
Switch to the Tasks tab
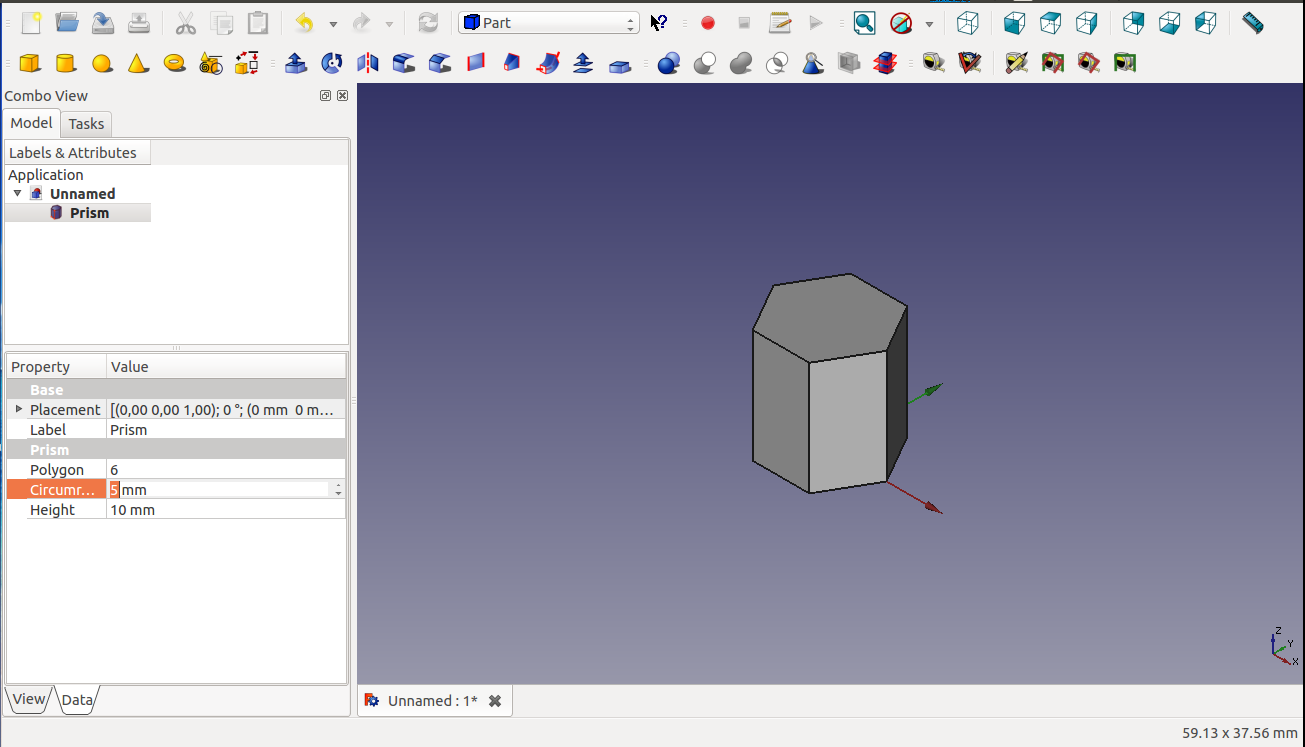pyautogui.click(x=86, y=124)
